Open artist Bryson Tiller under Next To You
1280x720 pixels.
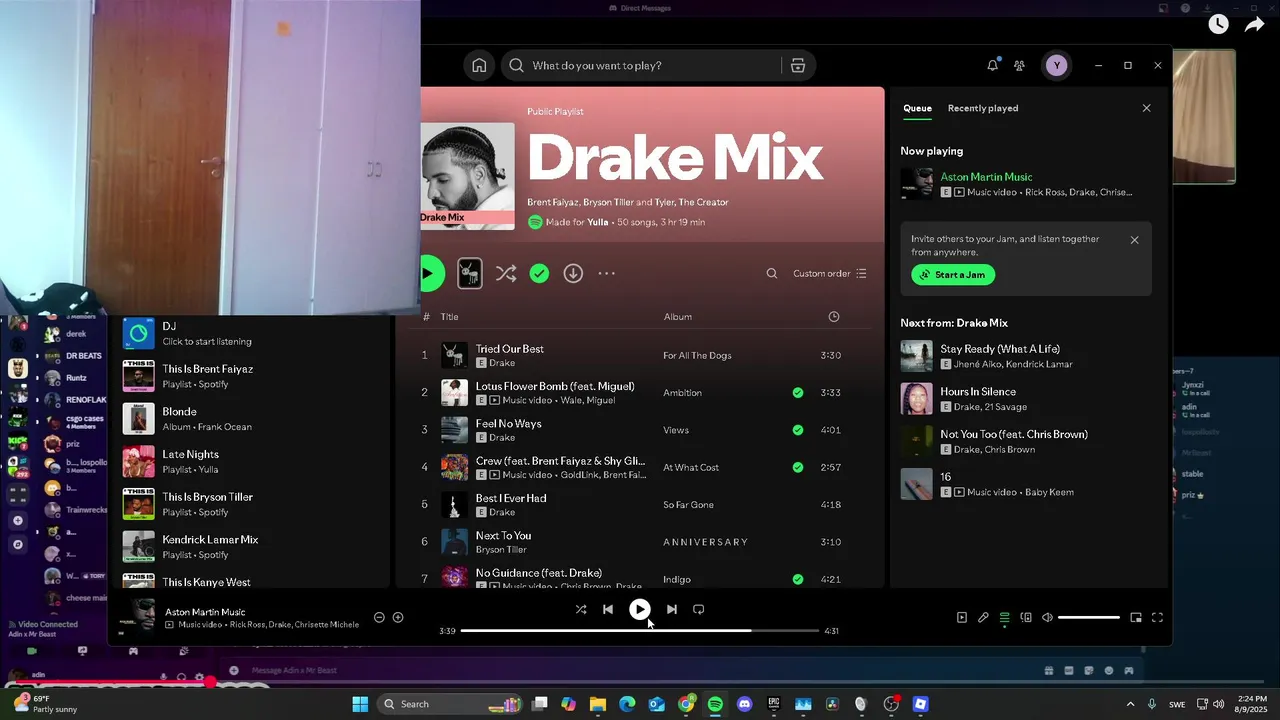coord(501,549)
